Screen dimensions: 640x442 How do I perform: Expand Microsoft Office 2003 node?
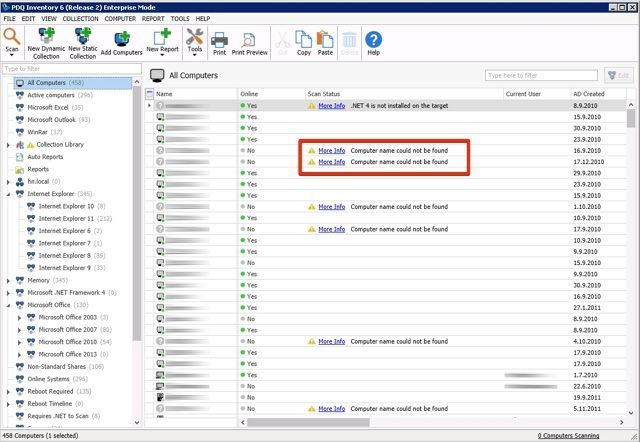point(19,318)
